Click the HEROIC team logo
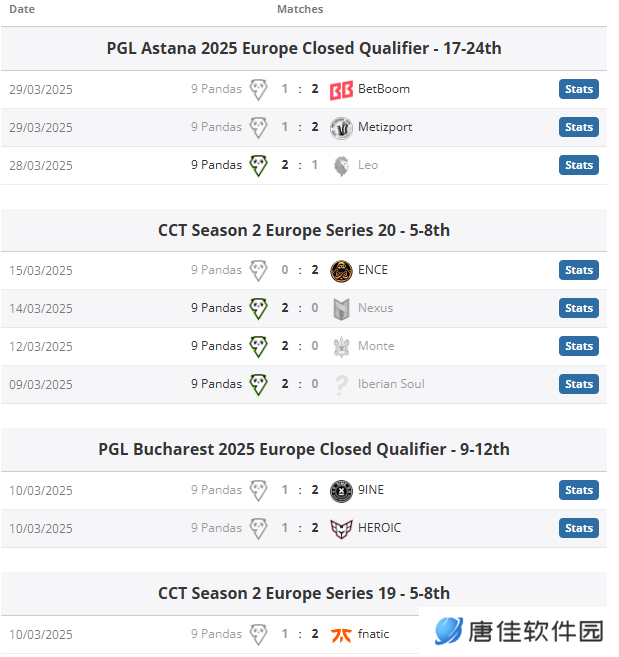The width and height of the screenshot is (619, 657). [341, 529]
